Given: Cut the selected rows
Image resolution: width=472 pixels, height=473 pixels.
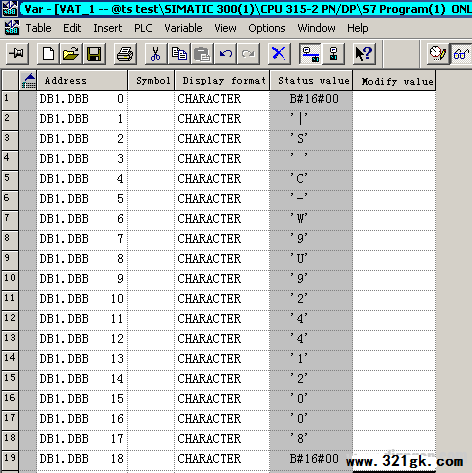Looking at the screenshot, I should [156, 53].
